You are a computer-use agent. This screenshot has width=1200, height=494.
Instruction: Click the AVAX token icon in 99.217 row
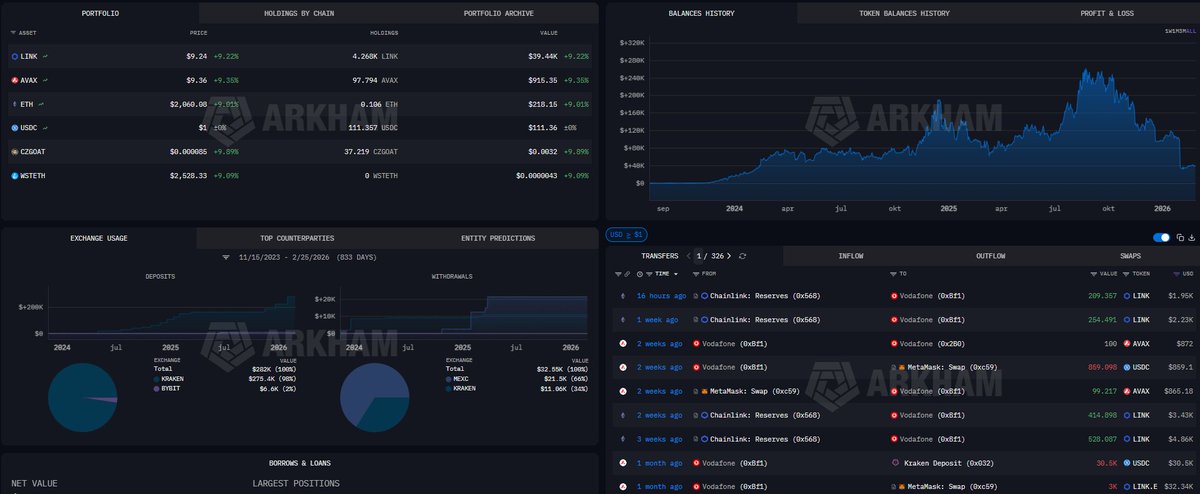1128,392
